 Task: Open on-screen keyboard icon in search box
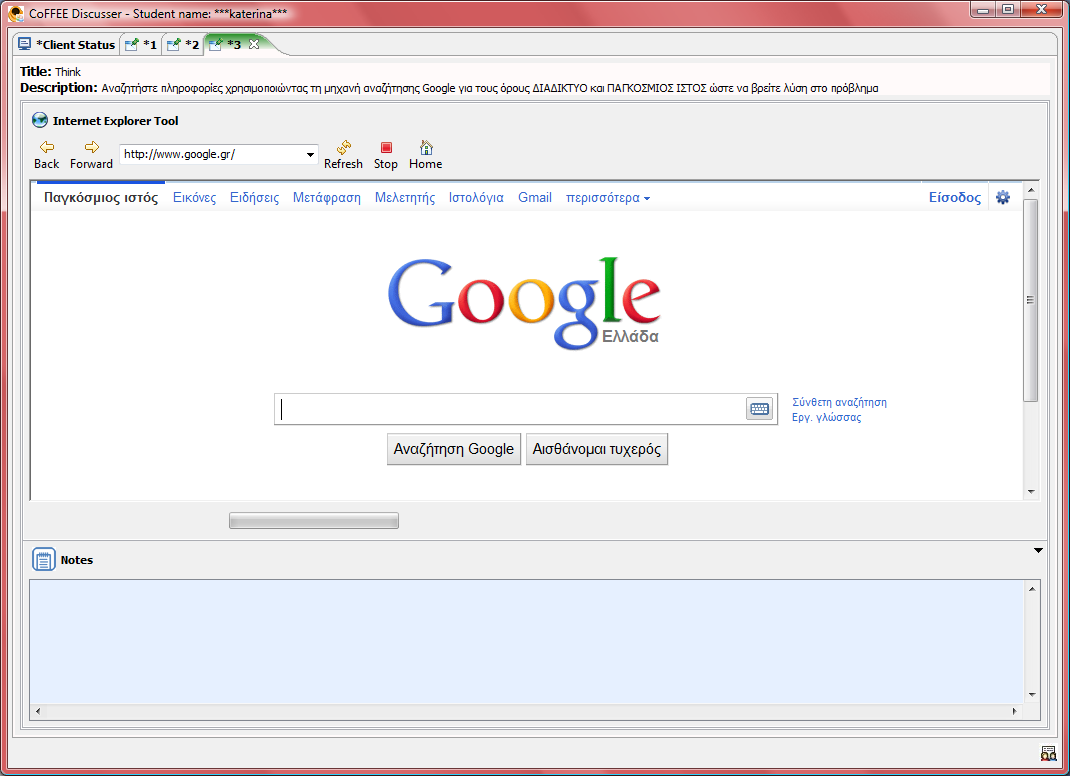tap(759, 409)
